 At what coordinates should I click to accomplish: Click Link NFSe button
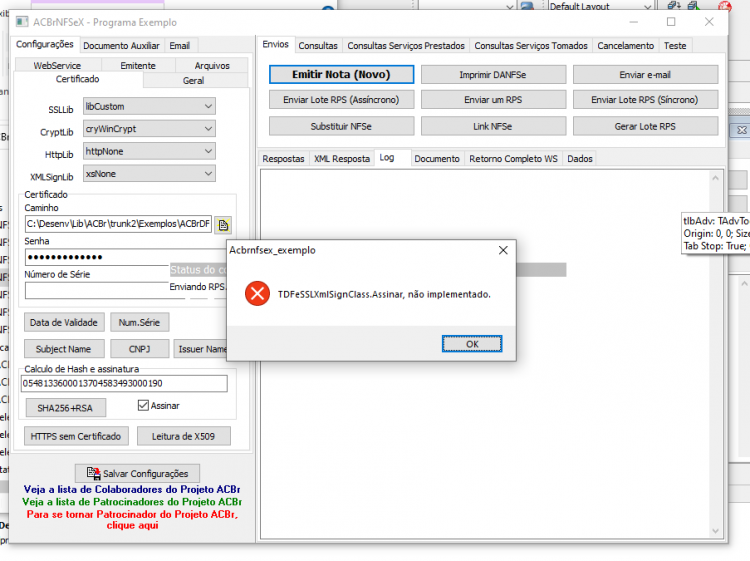pyautogui.click(x=493, y=126)
